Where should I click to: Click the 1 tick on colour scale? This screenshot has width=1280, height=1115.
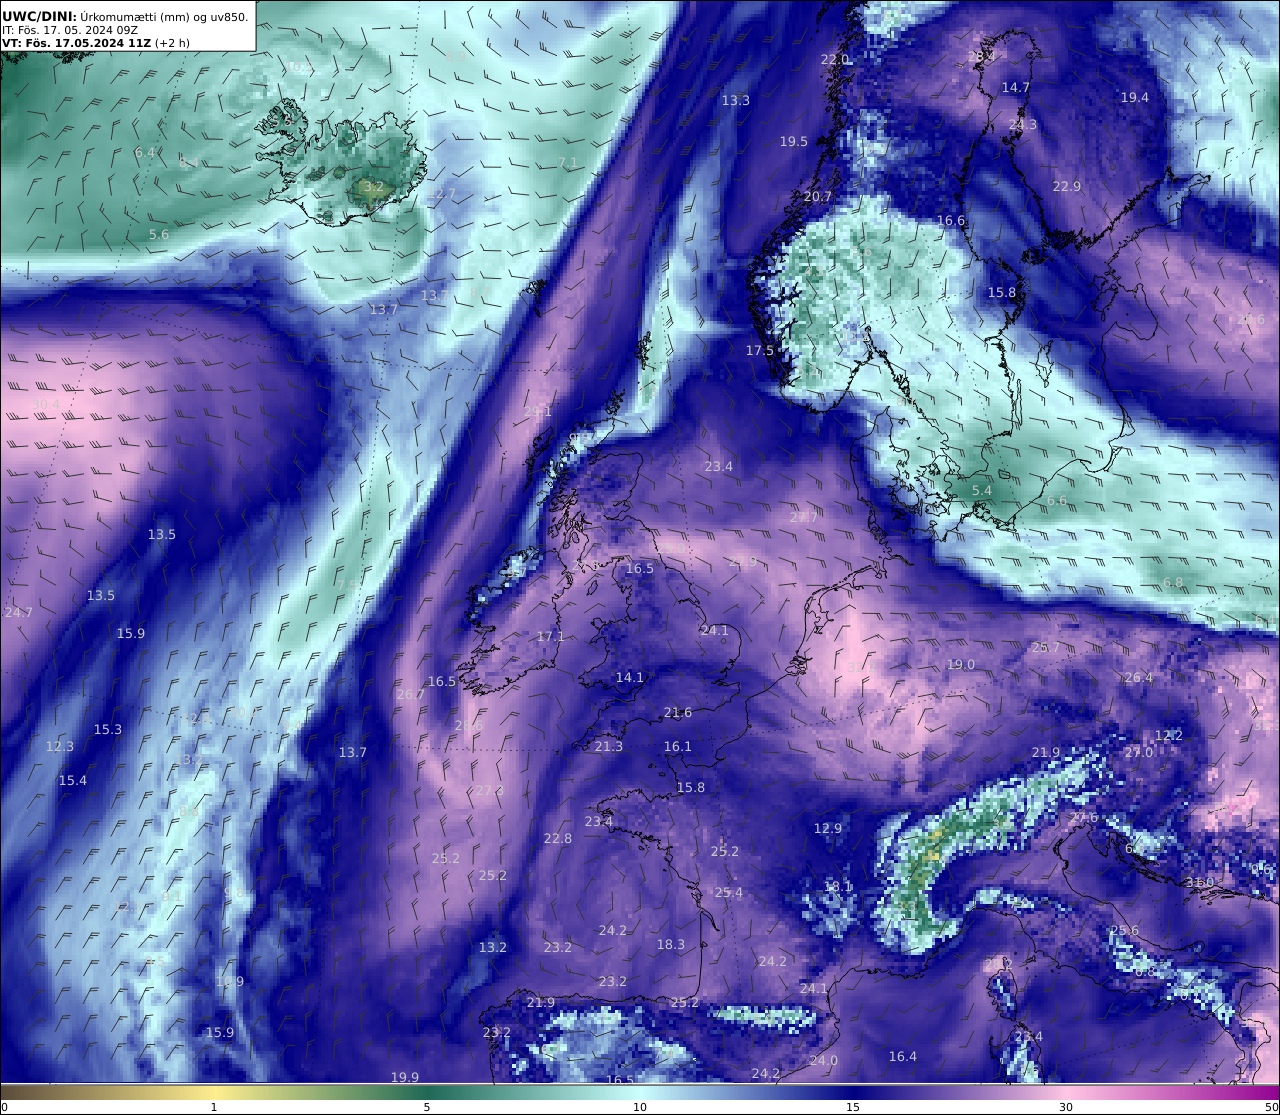click(214, 1107)
